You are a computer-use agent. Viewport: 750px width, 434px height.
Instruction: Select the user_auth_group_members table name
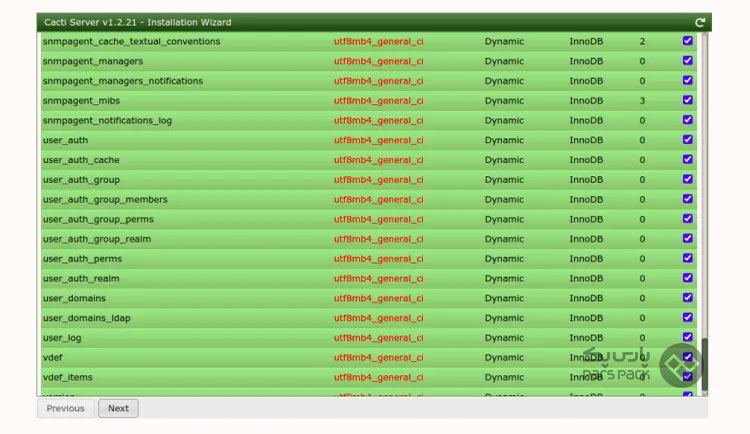tap(105, 200)
